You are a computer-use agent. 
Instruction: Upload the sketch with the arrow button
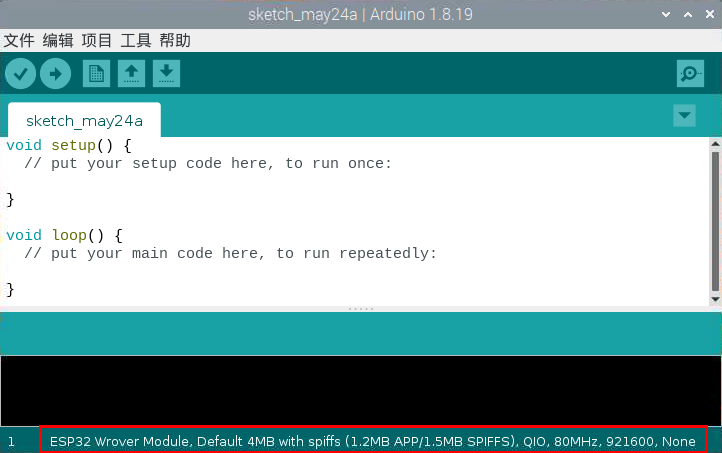55,73
